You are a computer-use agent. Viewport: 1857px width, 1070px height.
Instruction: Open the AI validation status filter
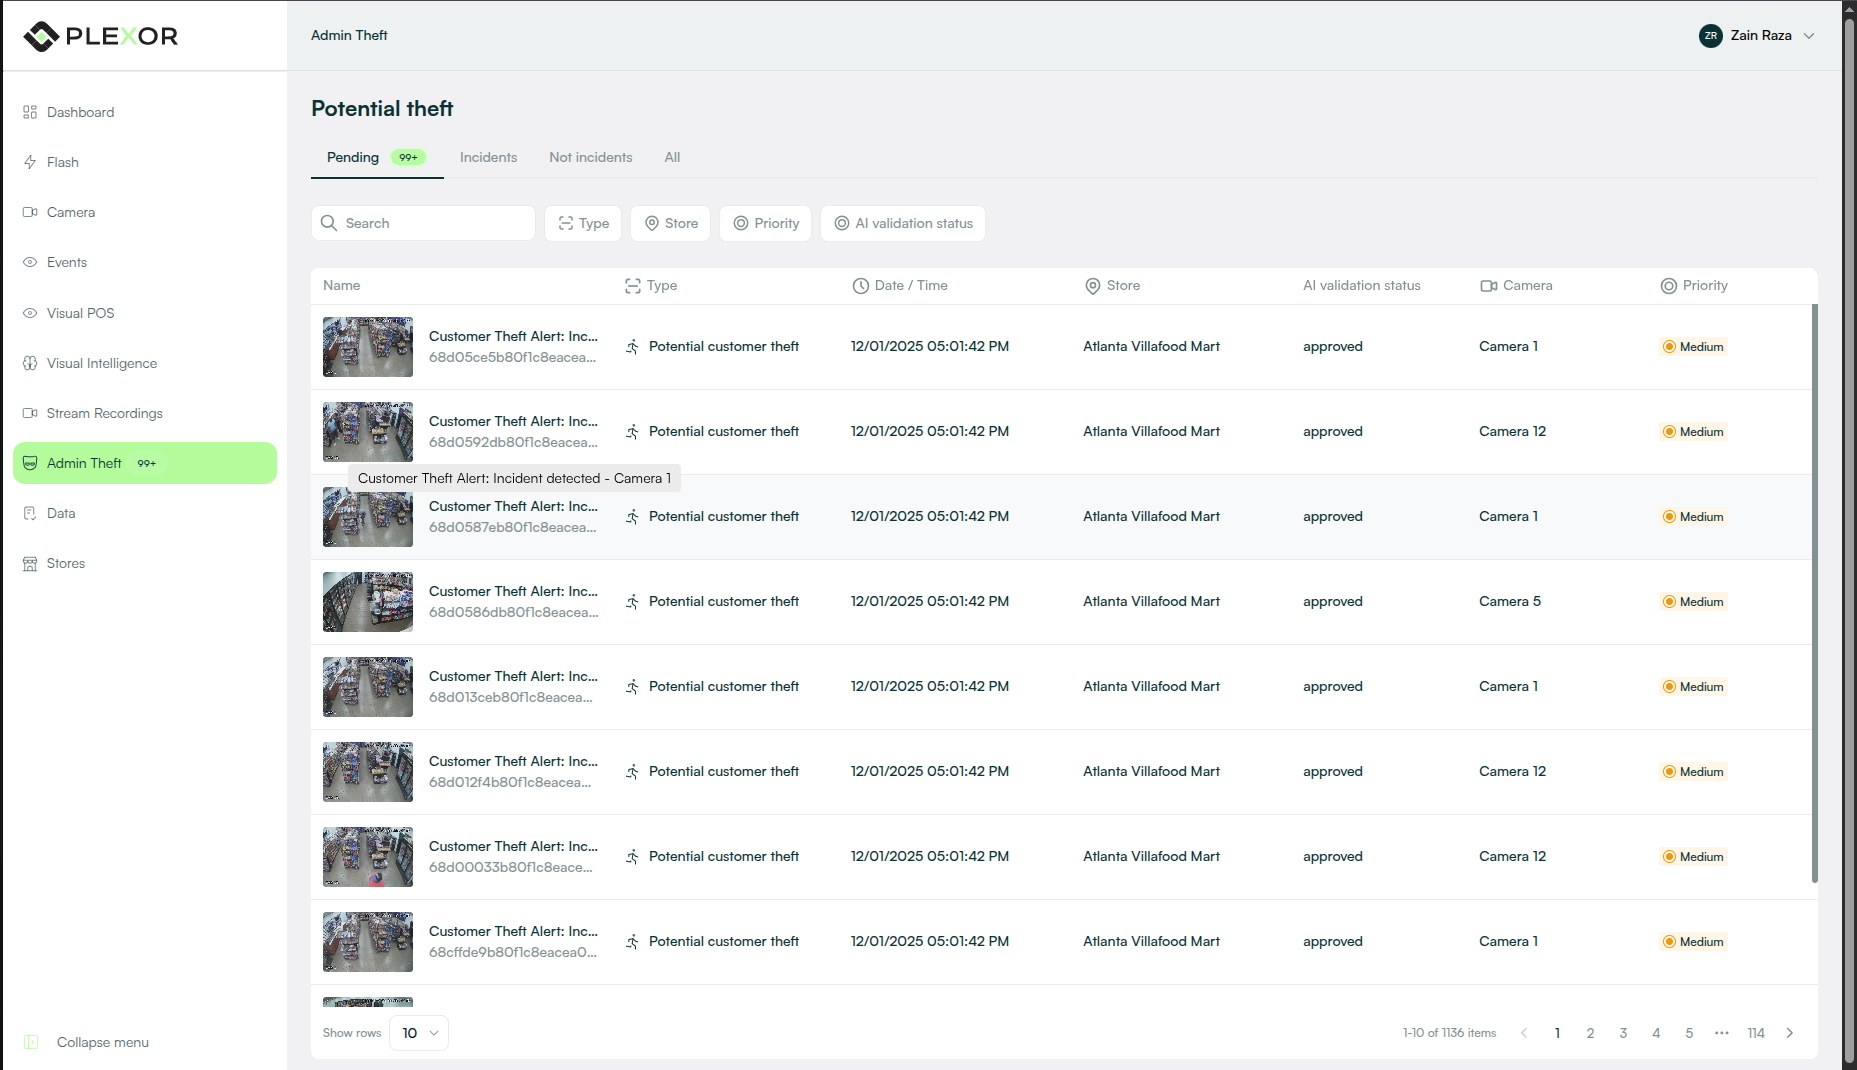[903, 223]
